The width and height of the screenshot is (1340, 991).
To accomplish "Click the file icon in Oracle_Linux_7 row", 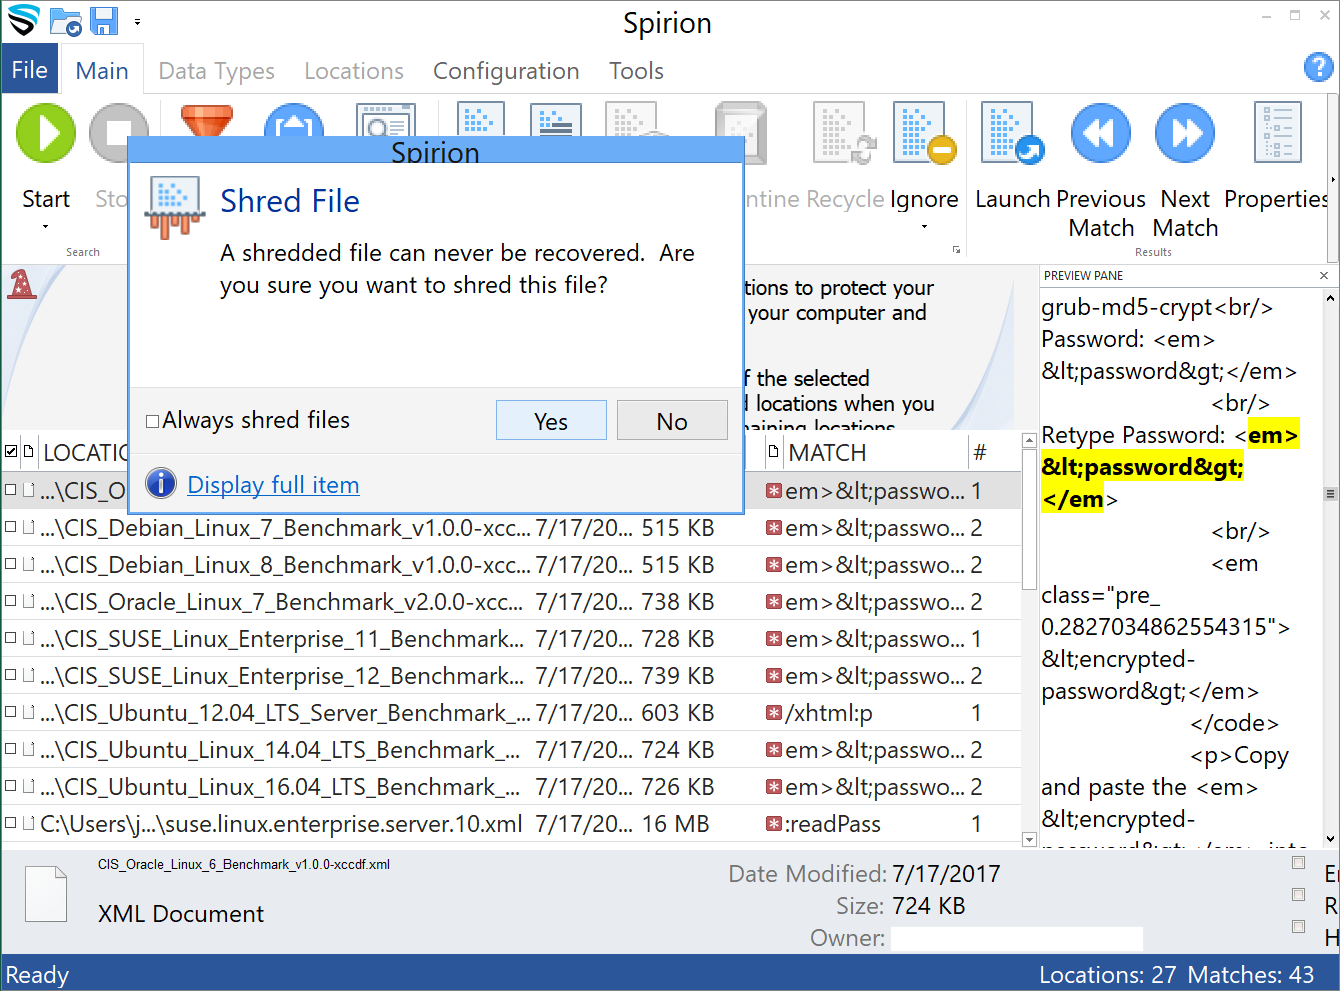I will pos(28,601).
